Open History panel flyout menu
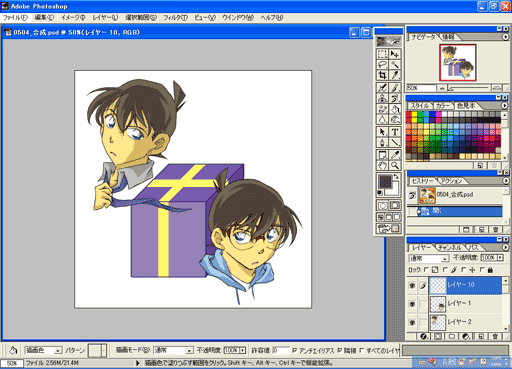This screenshot has height=369, width=512. (x=506, y=181)
